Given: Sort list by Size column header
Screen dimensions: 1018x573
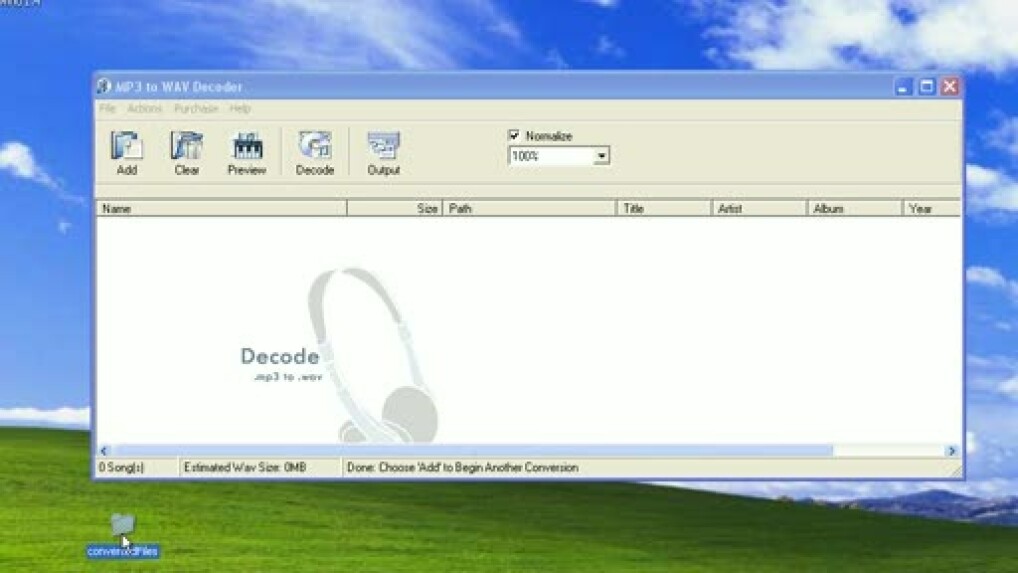Looking at the screenshot, I should tap(394, 209).
